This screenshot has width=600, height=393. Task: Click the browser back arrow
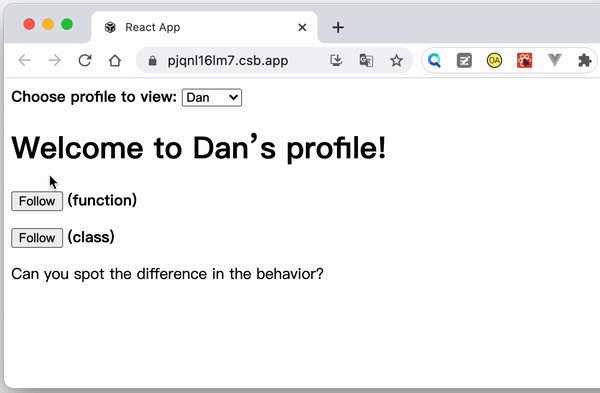24,60
